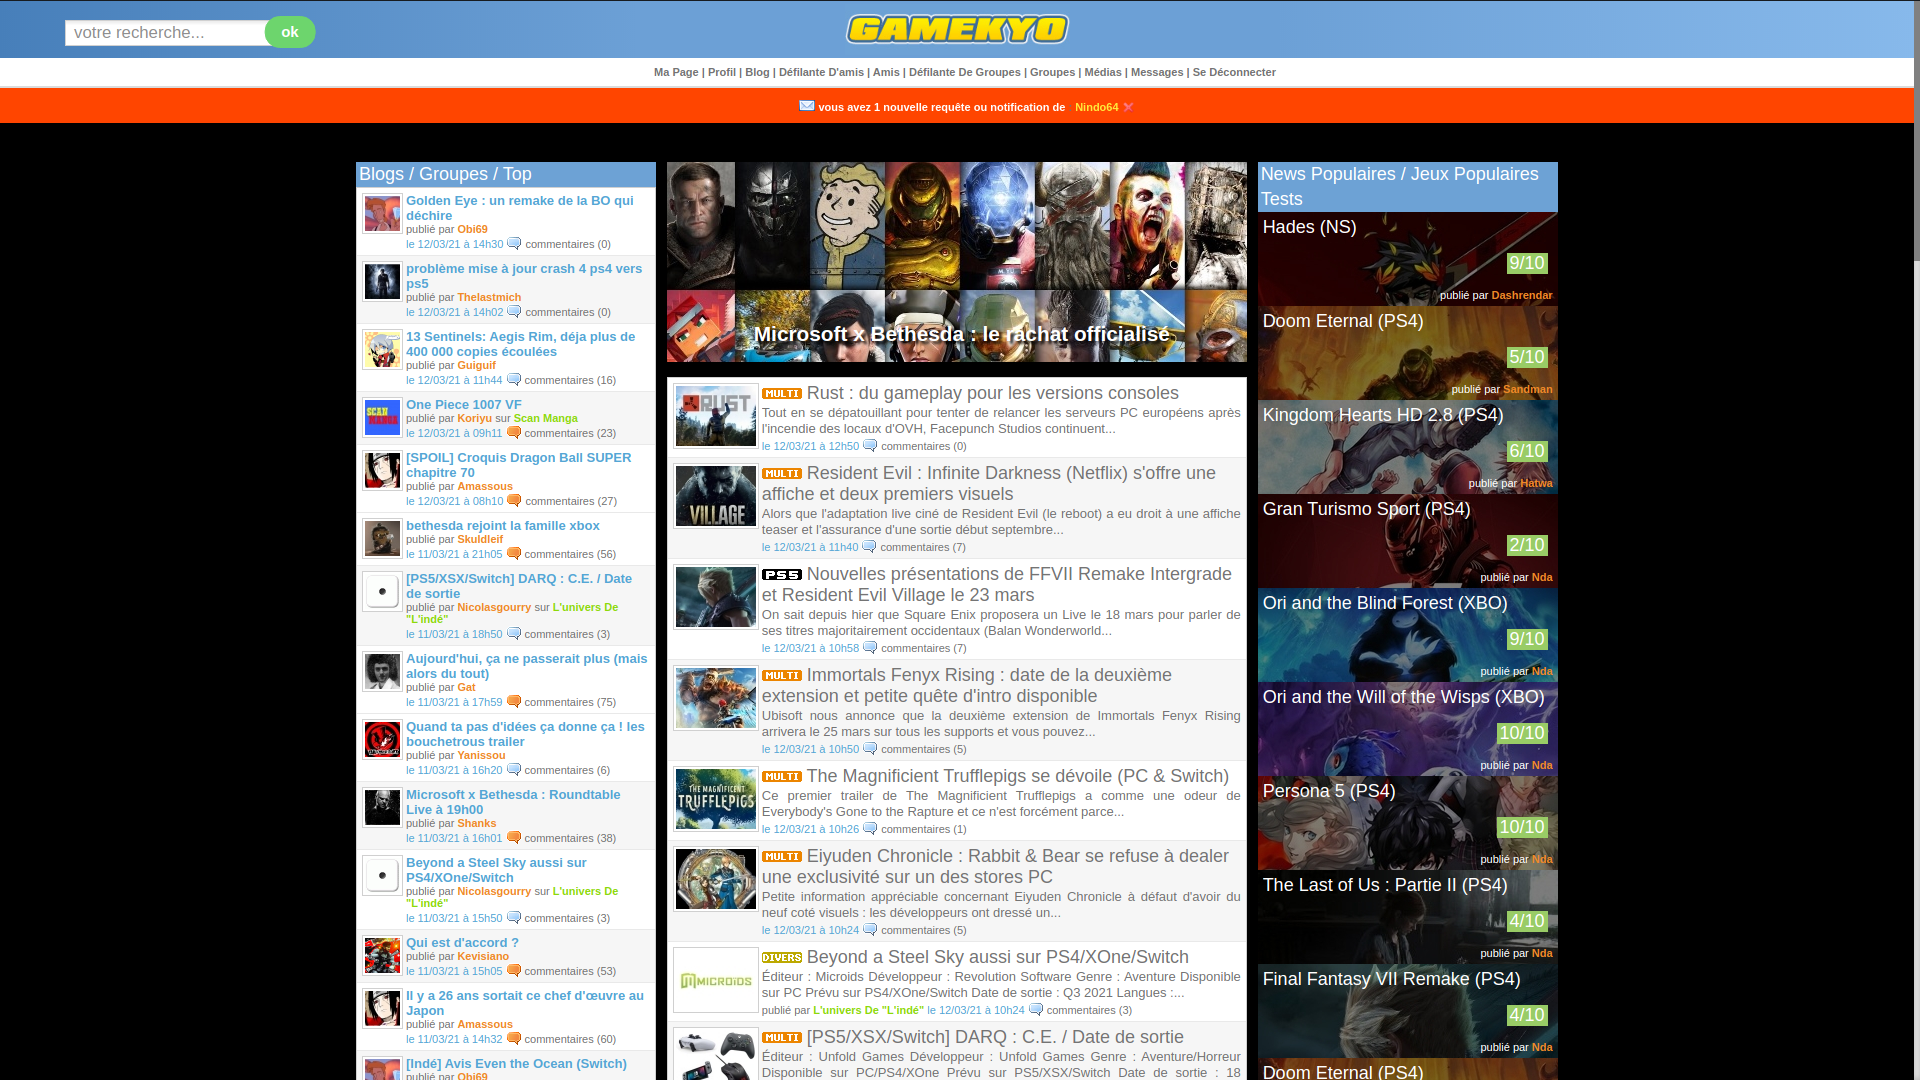Open Messages menu item
The image size is (1920, 1080).
1157,72
